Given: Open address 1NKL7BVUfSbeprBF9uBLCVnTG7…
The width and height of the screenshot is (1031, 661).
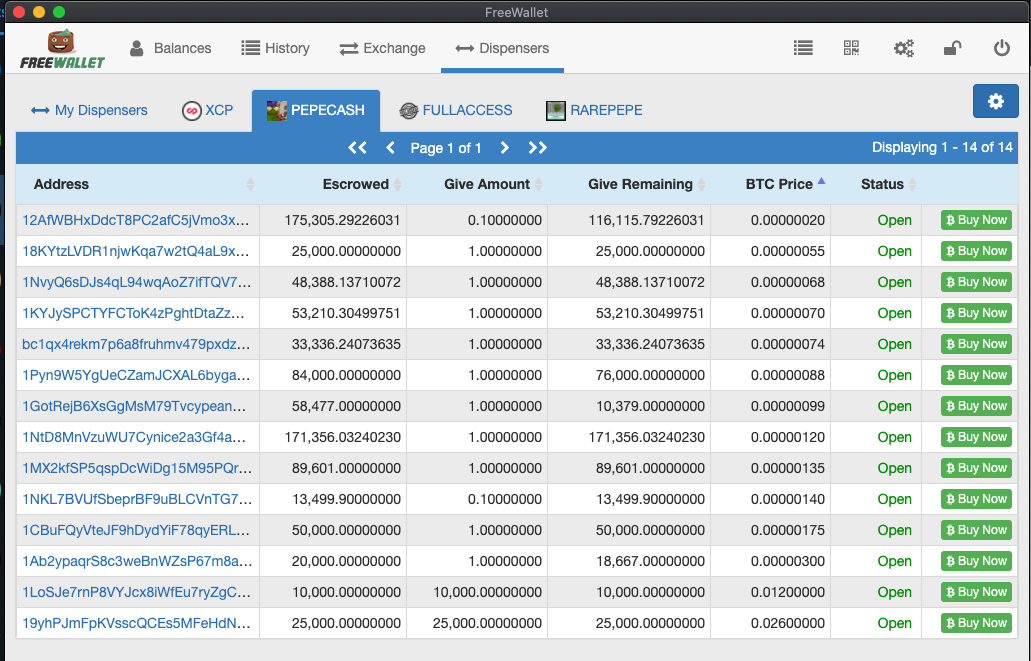Looking at the screenshot, I should 137,499.
